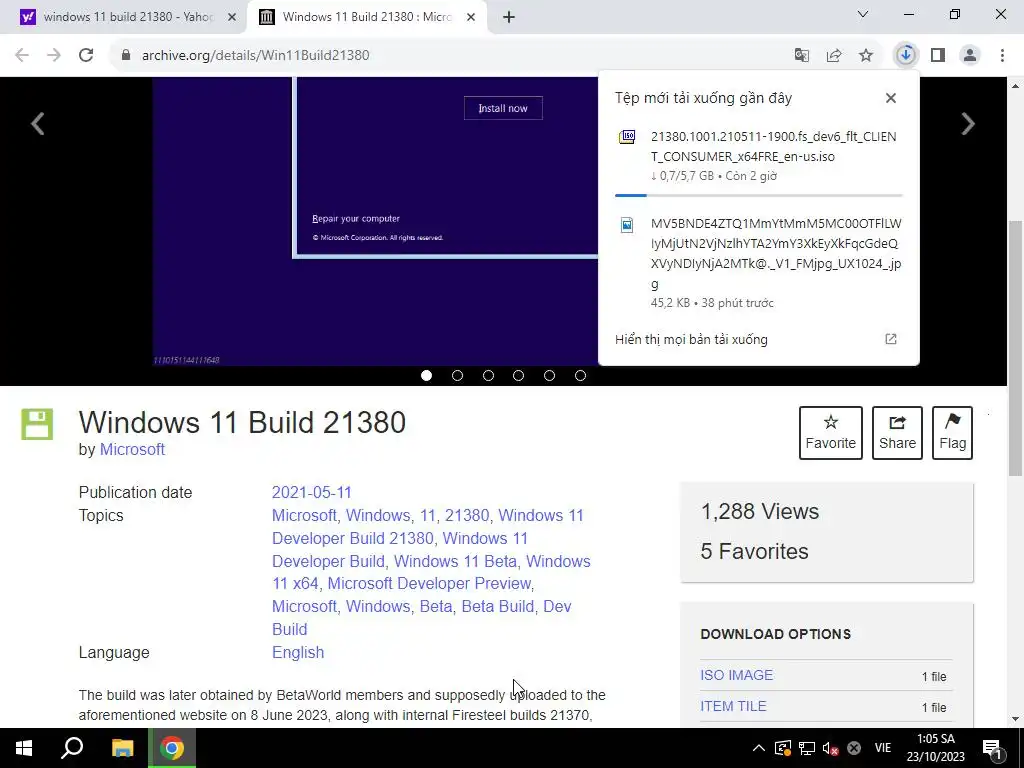
Task: Click the page vertical scrollbar thumb
Action: 1015,348
